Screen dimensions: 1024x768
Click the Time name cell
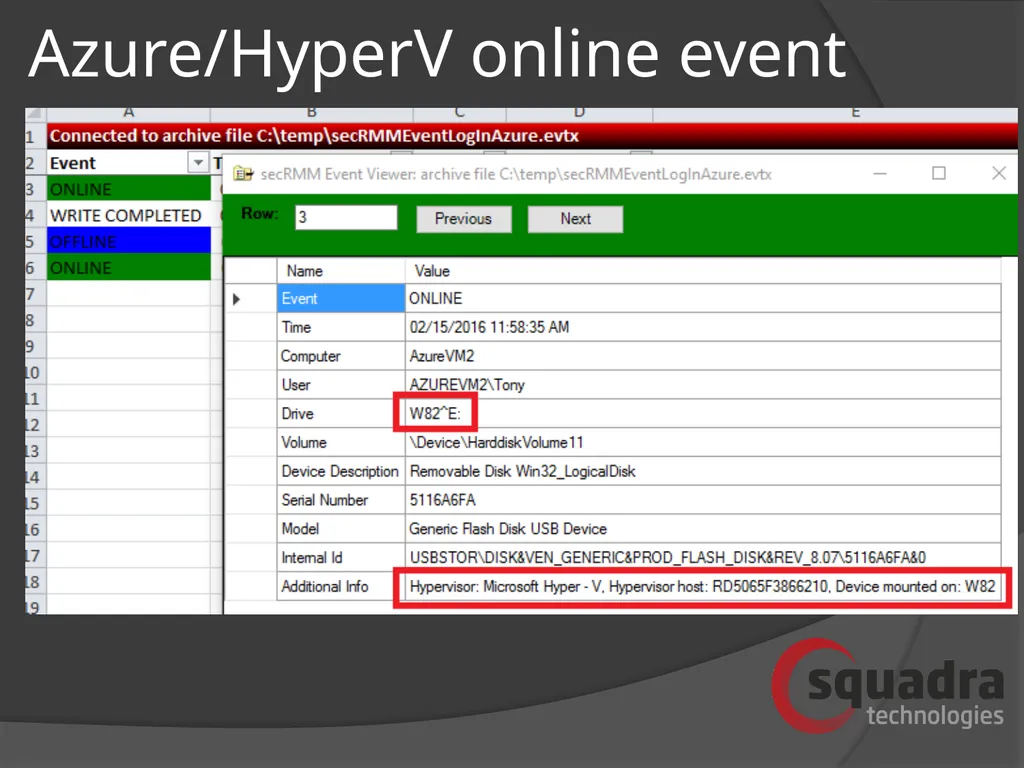[x=341, y=327]
